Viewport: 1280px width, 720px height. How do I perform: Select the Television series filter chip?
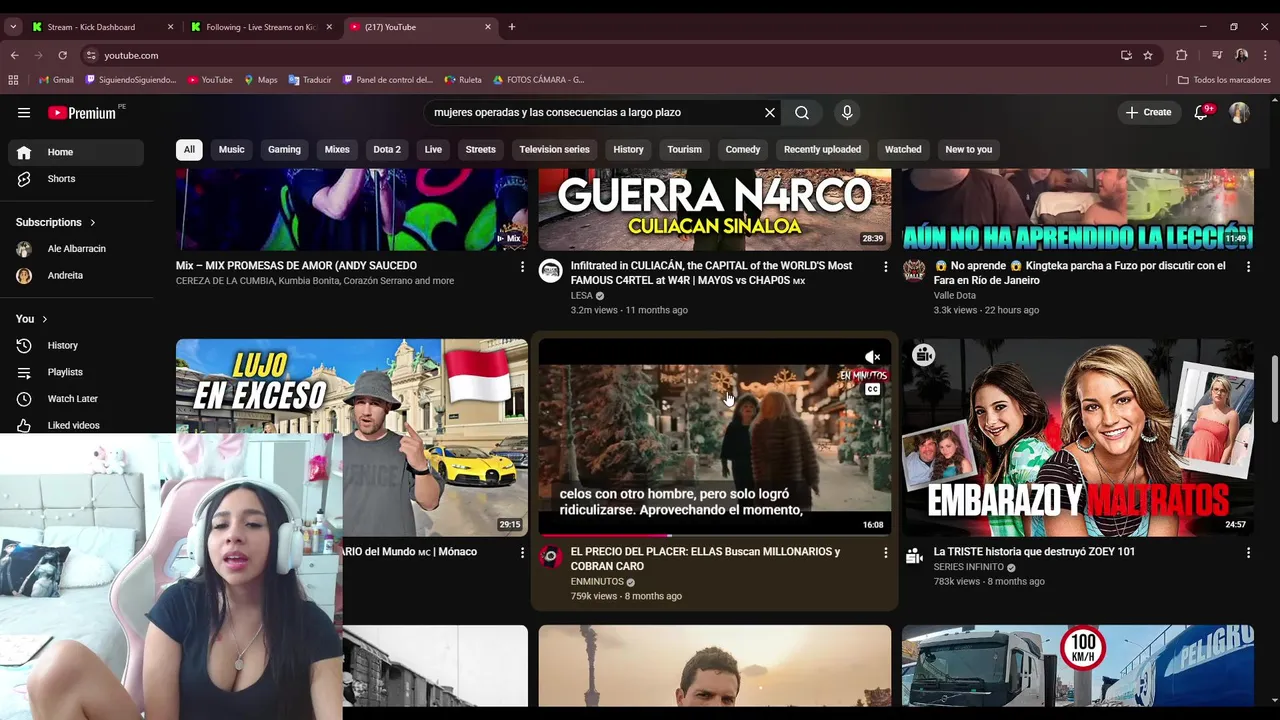tap(554, 150)
